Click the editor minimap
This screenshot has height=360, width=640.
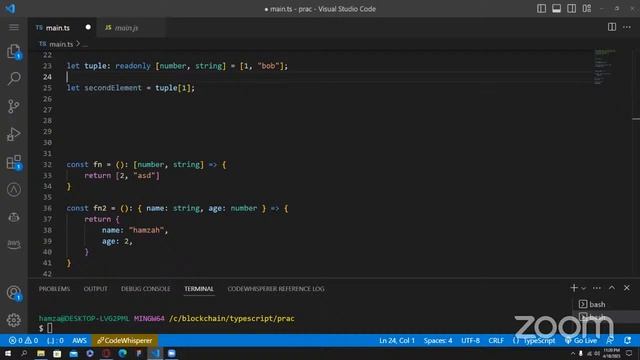tap(605, 67)
